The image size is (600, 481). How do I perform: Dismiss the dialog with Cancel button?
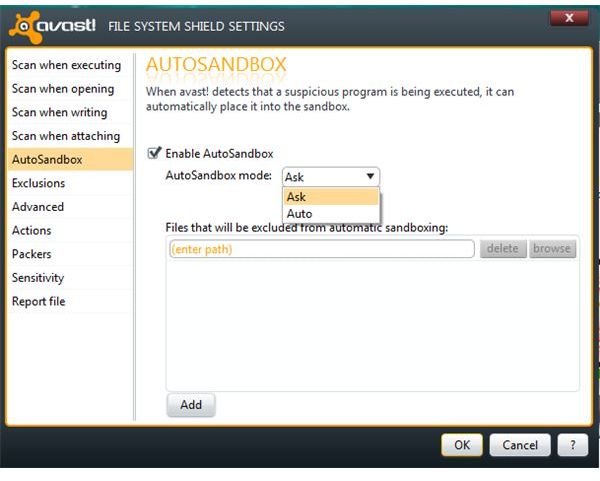(520, 445)
